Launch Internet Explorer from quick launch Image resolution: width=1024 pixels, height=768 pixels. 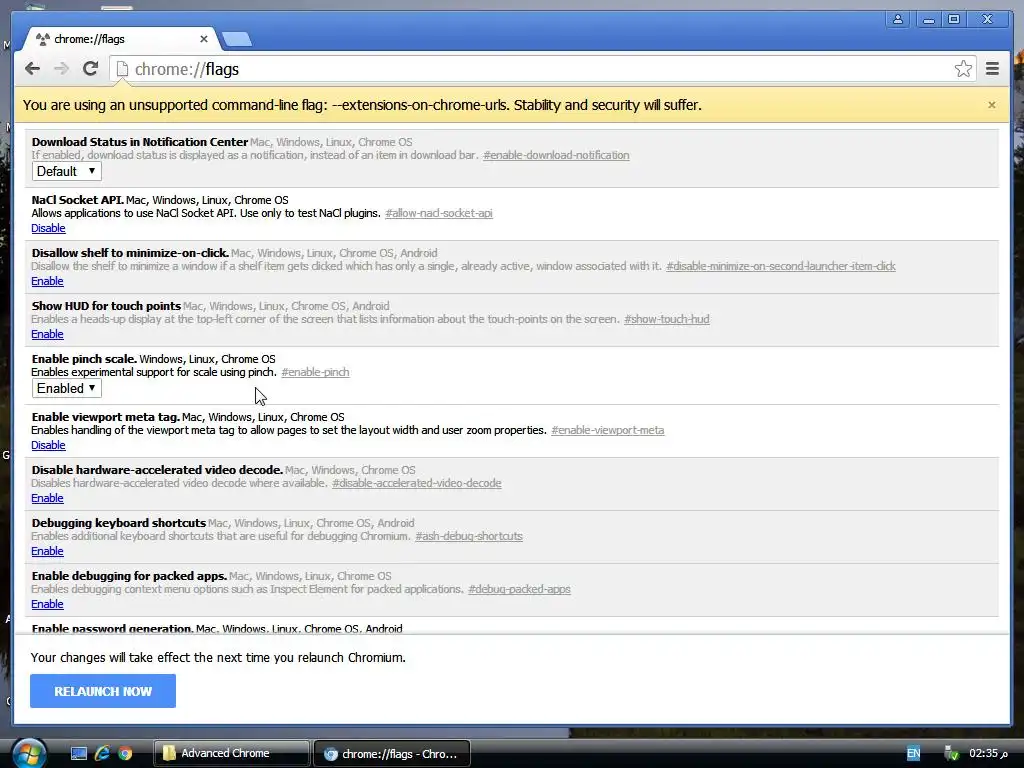[102, 753]
